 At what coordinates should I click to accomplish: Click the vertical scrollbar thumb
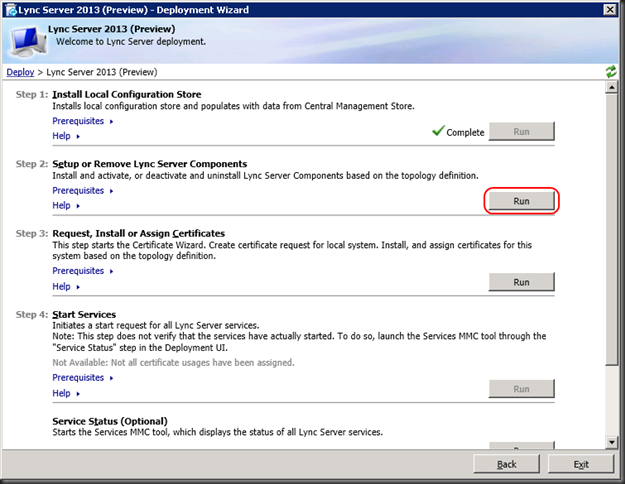(x=611, y=229)
